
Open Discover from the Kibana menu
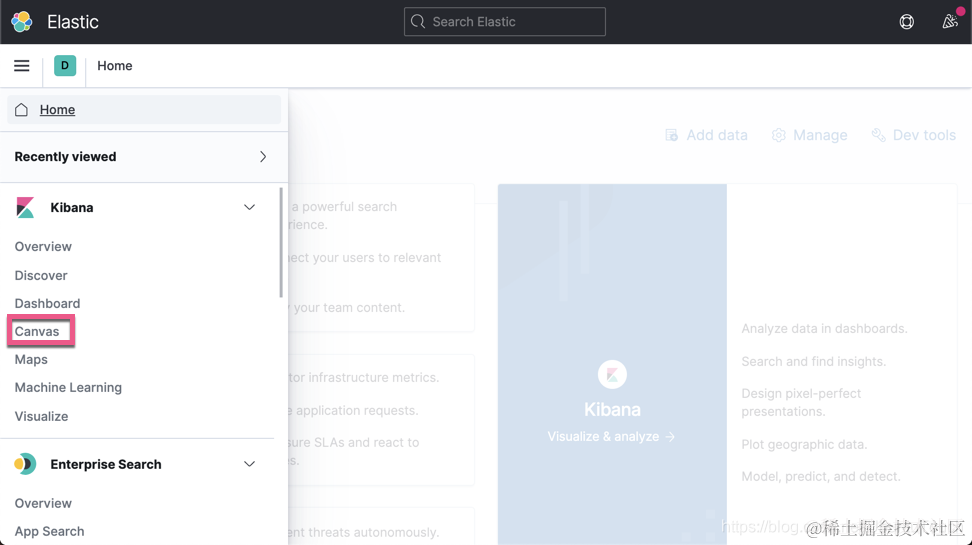41,275
